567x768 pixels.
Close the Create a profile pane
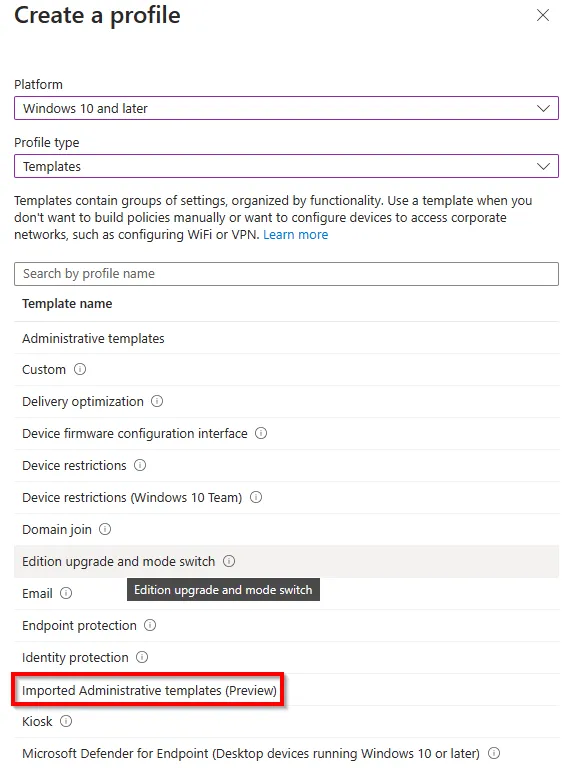pos(543,15)
